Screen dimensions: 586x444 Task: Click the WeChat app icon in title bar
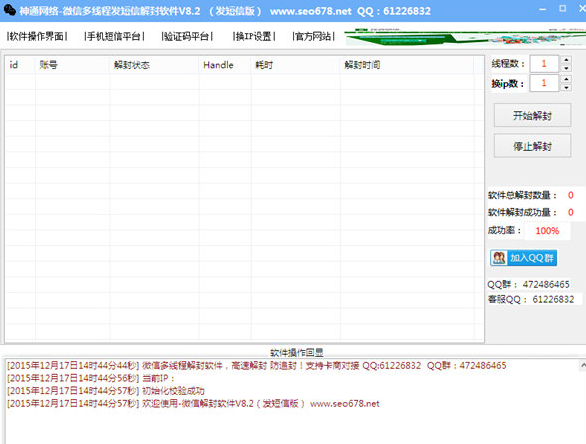click(x=9, y=10)
